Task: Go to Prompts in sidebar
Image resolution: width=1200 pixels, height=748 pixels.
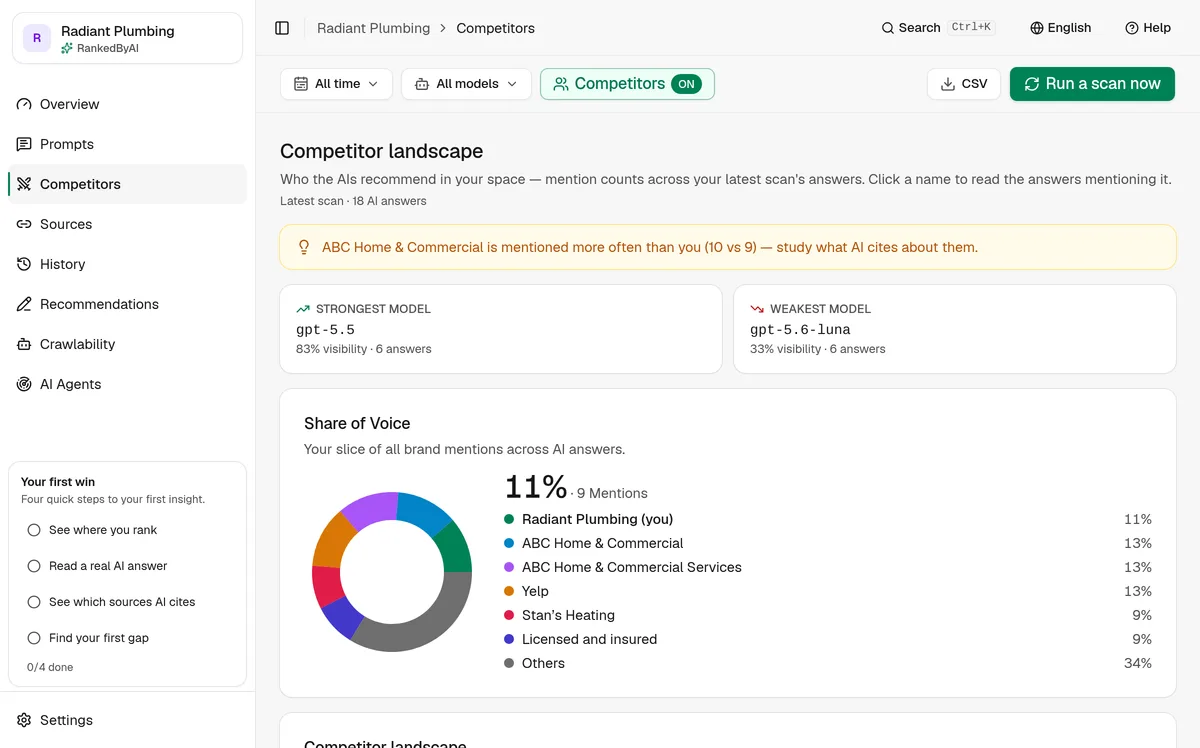Action: point(127,144)
